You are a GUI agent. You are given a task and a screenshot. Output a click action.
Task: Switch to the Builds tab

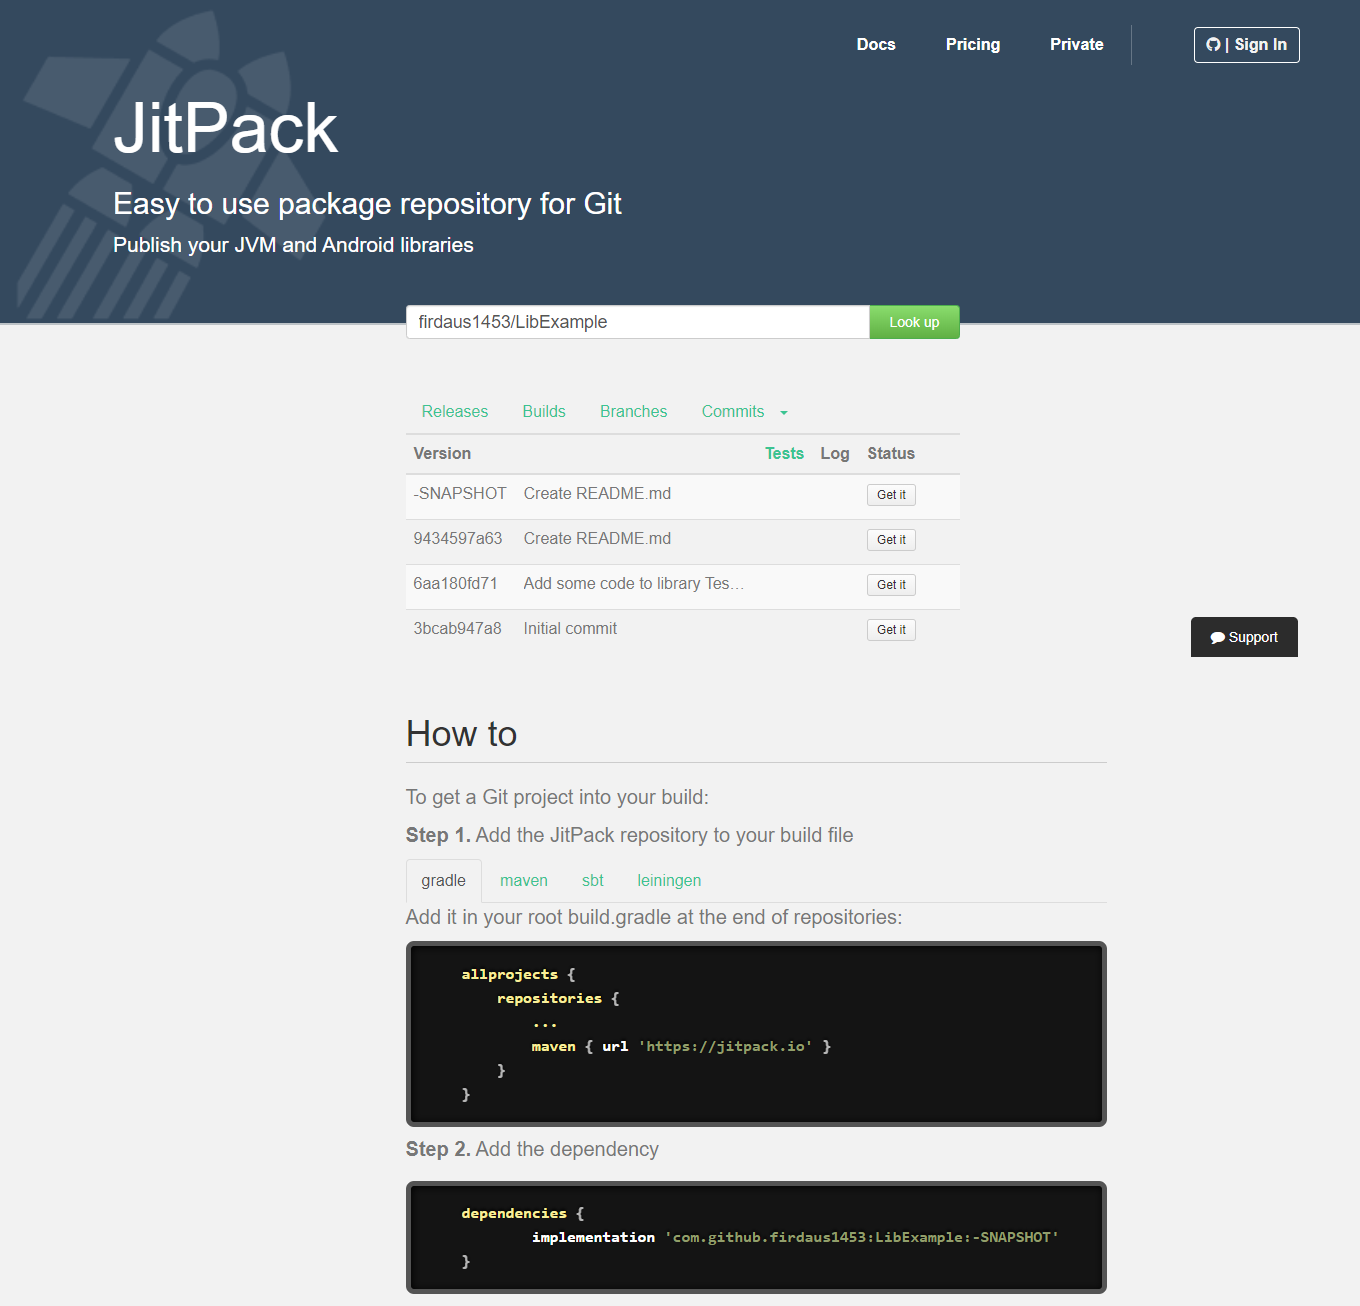(x=543, y=411)
